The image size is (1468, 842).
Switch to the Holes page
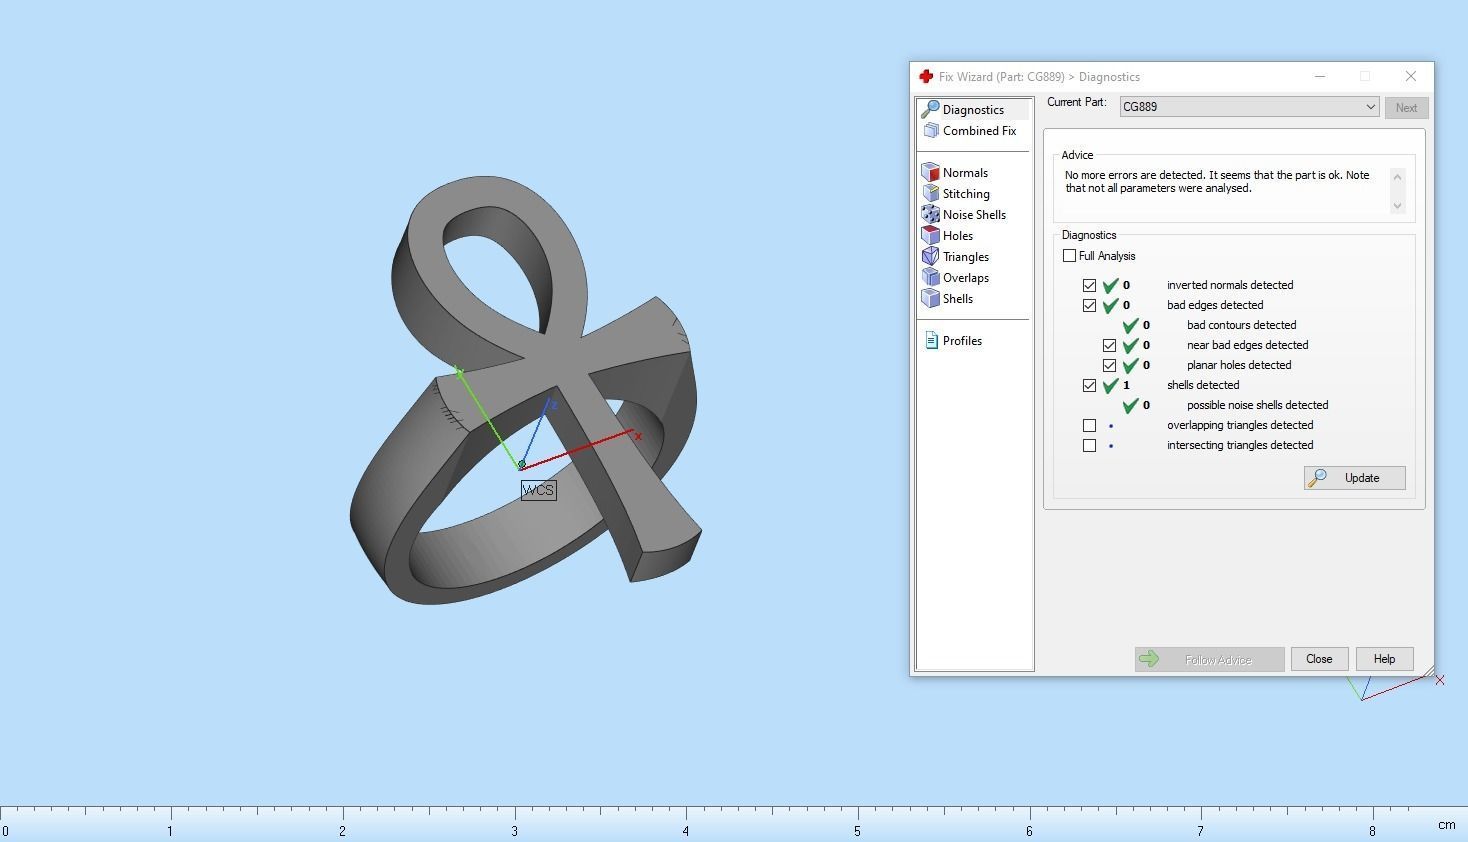(x=957, y=236)
